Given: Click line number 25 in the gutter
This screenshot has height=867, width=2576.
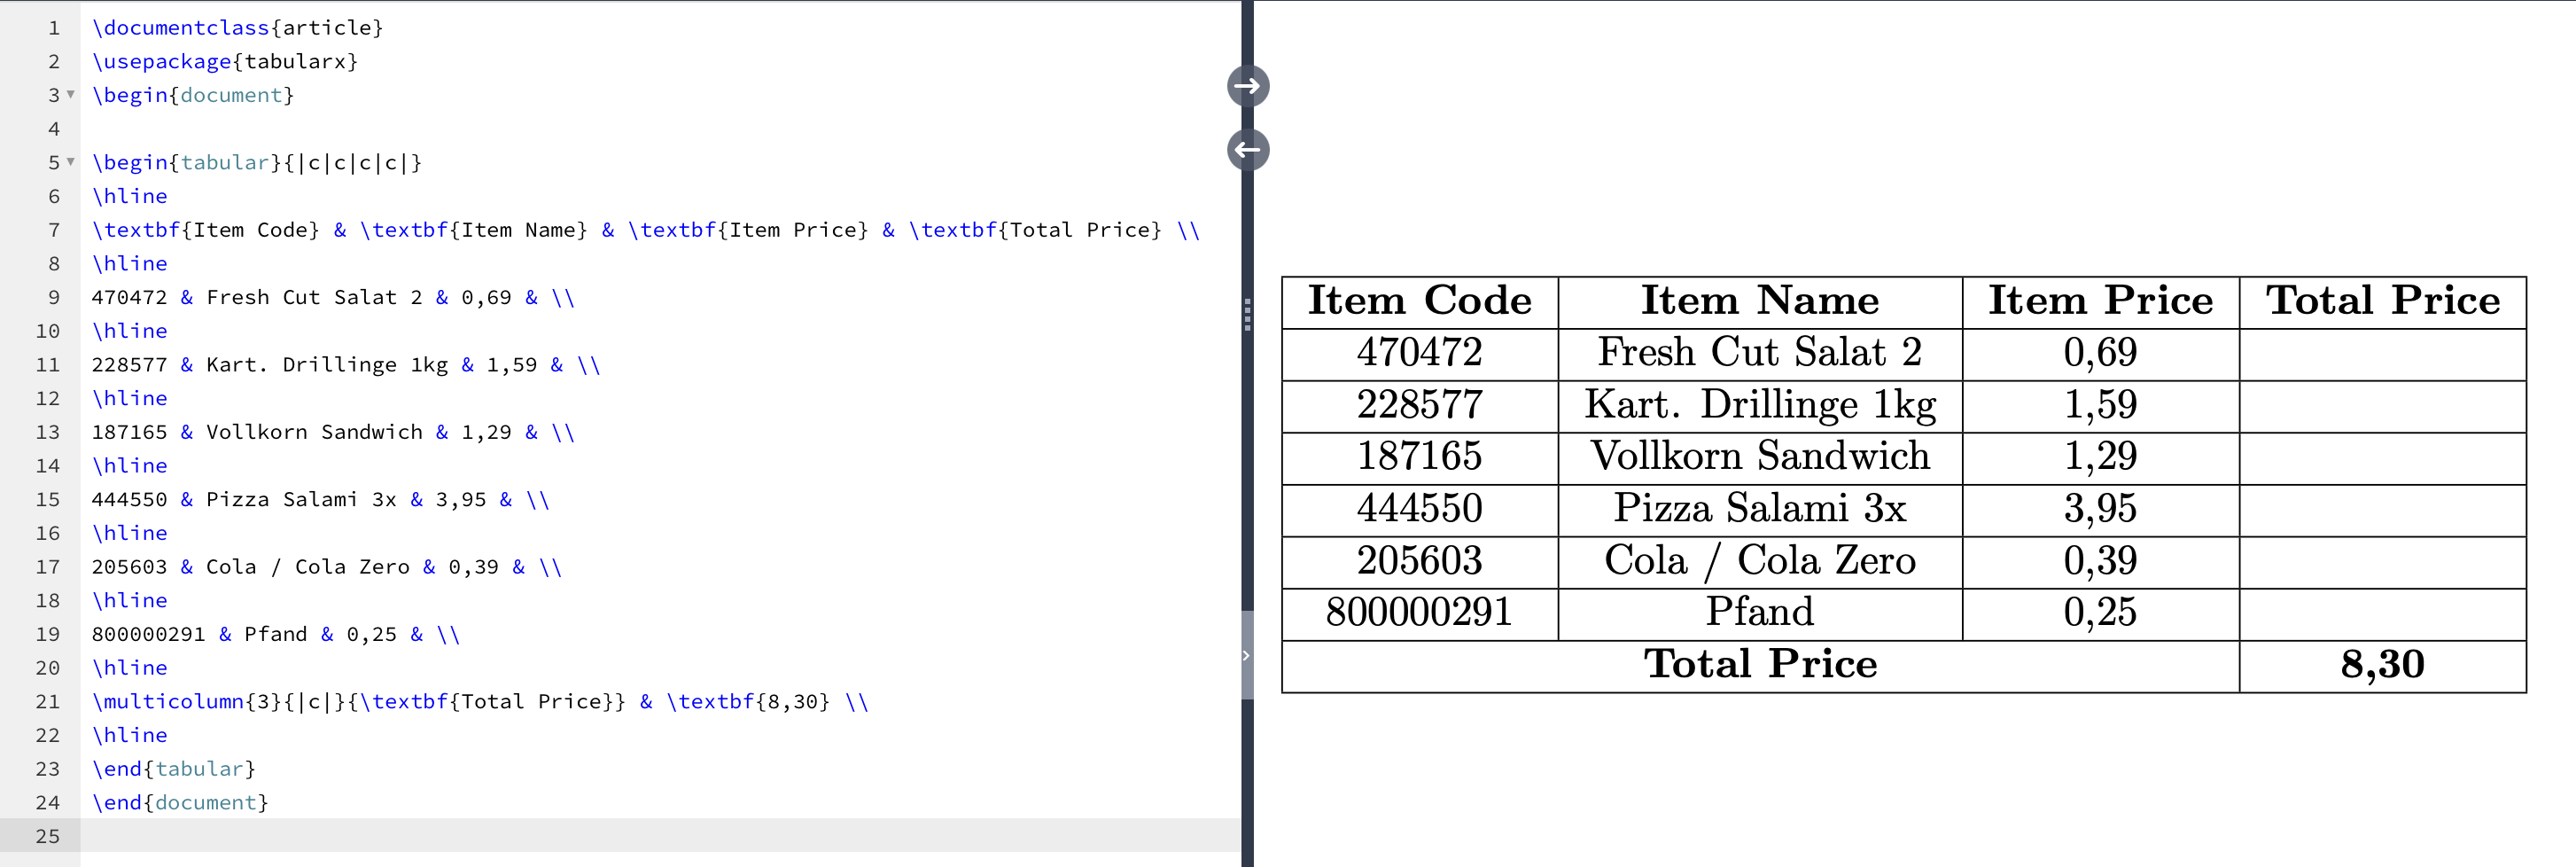Looking at the screenshot, I should (48, 836).
